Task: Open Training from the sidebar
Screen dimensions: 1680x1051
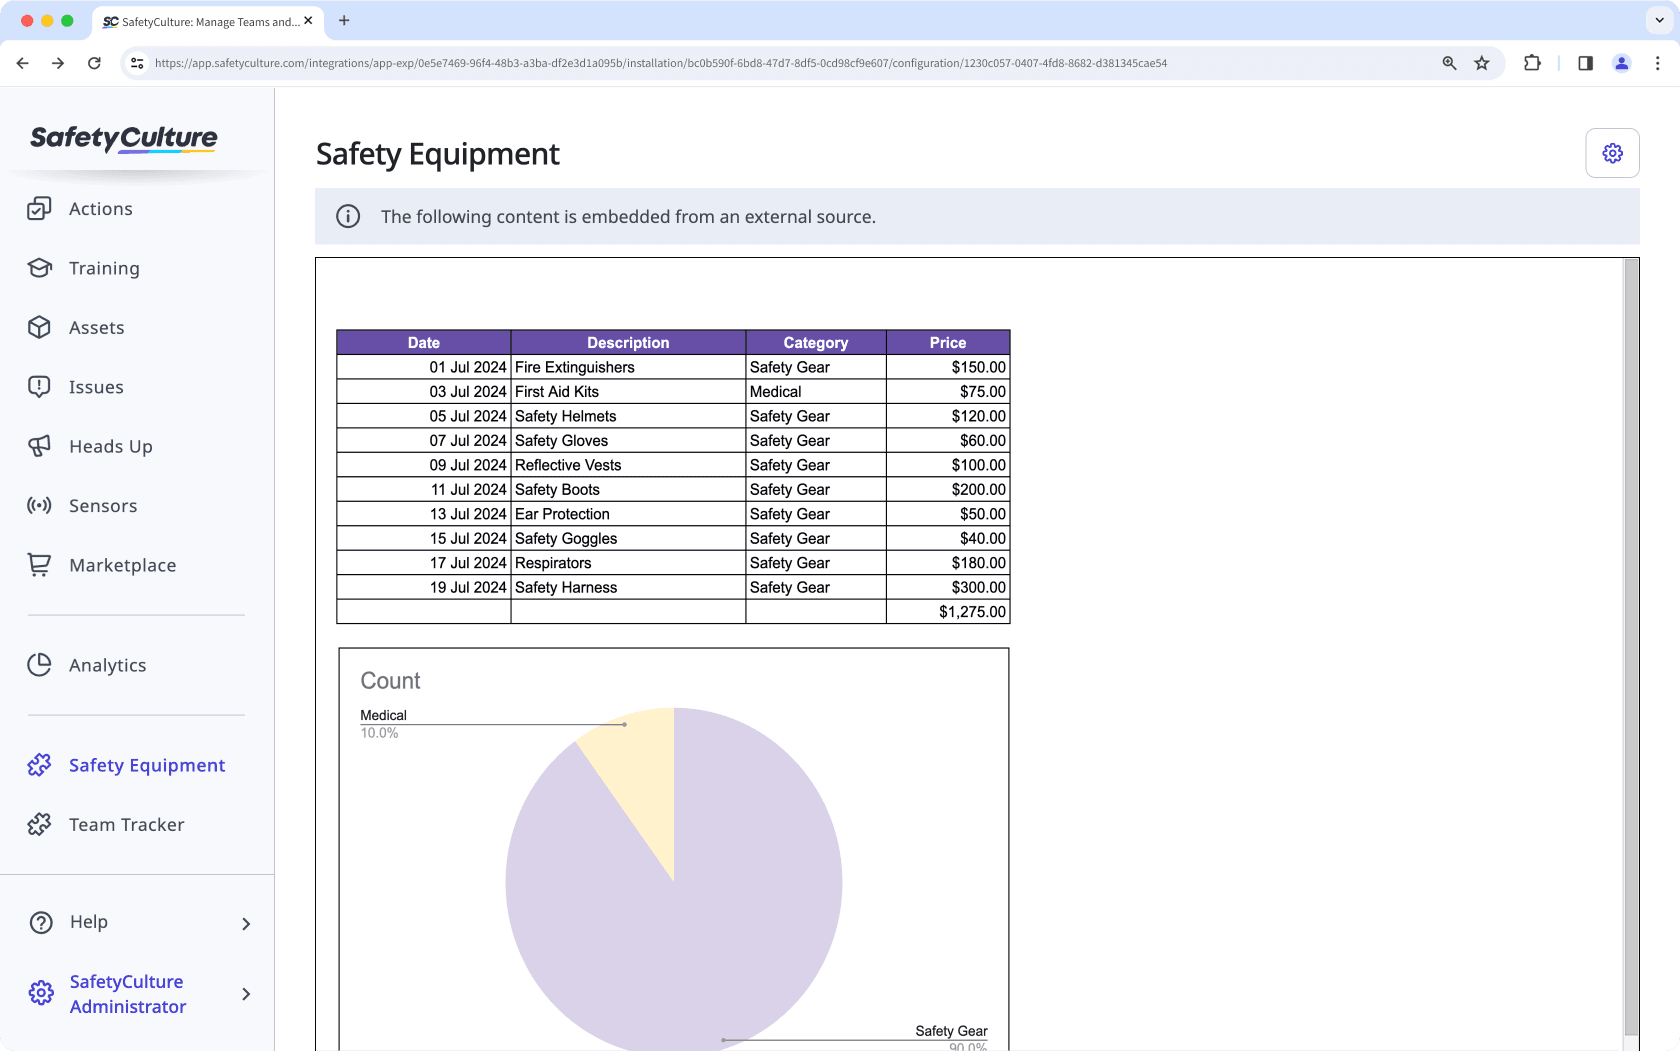Action: pyautogui.click(x=104, y=268)
